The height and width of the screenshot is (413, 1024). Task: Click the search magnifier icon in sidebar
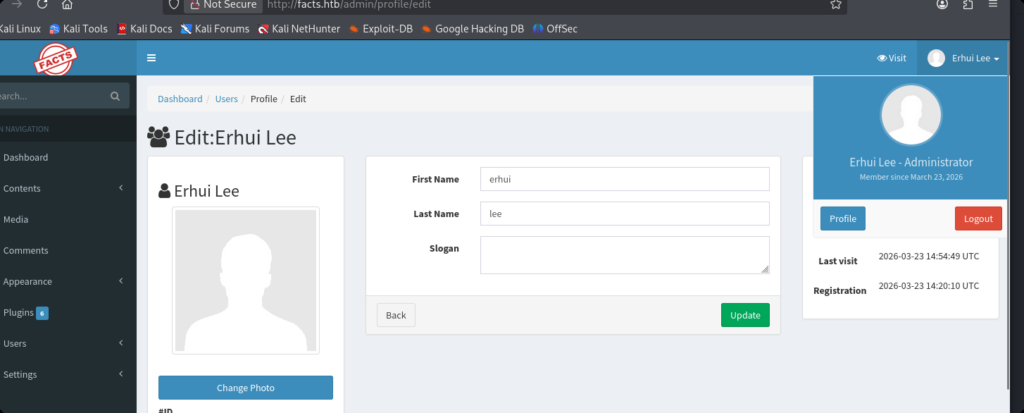click(x=115, y=96)
